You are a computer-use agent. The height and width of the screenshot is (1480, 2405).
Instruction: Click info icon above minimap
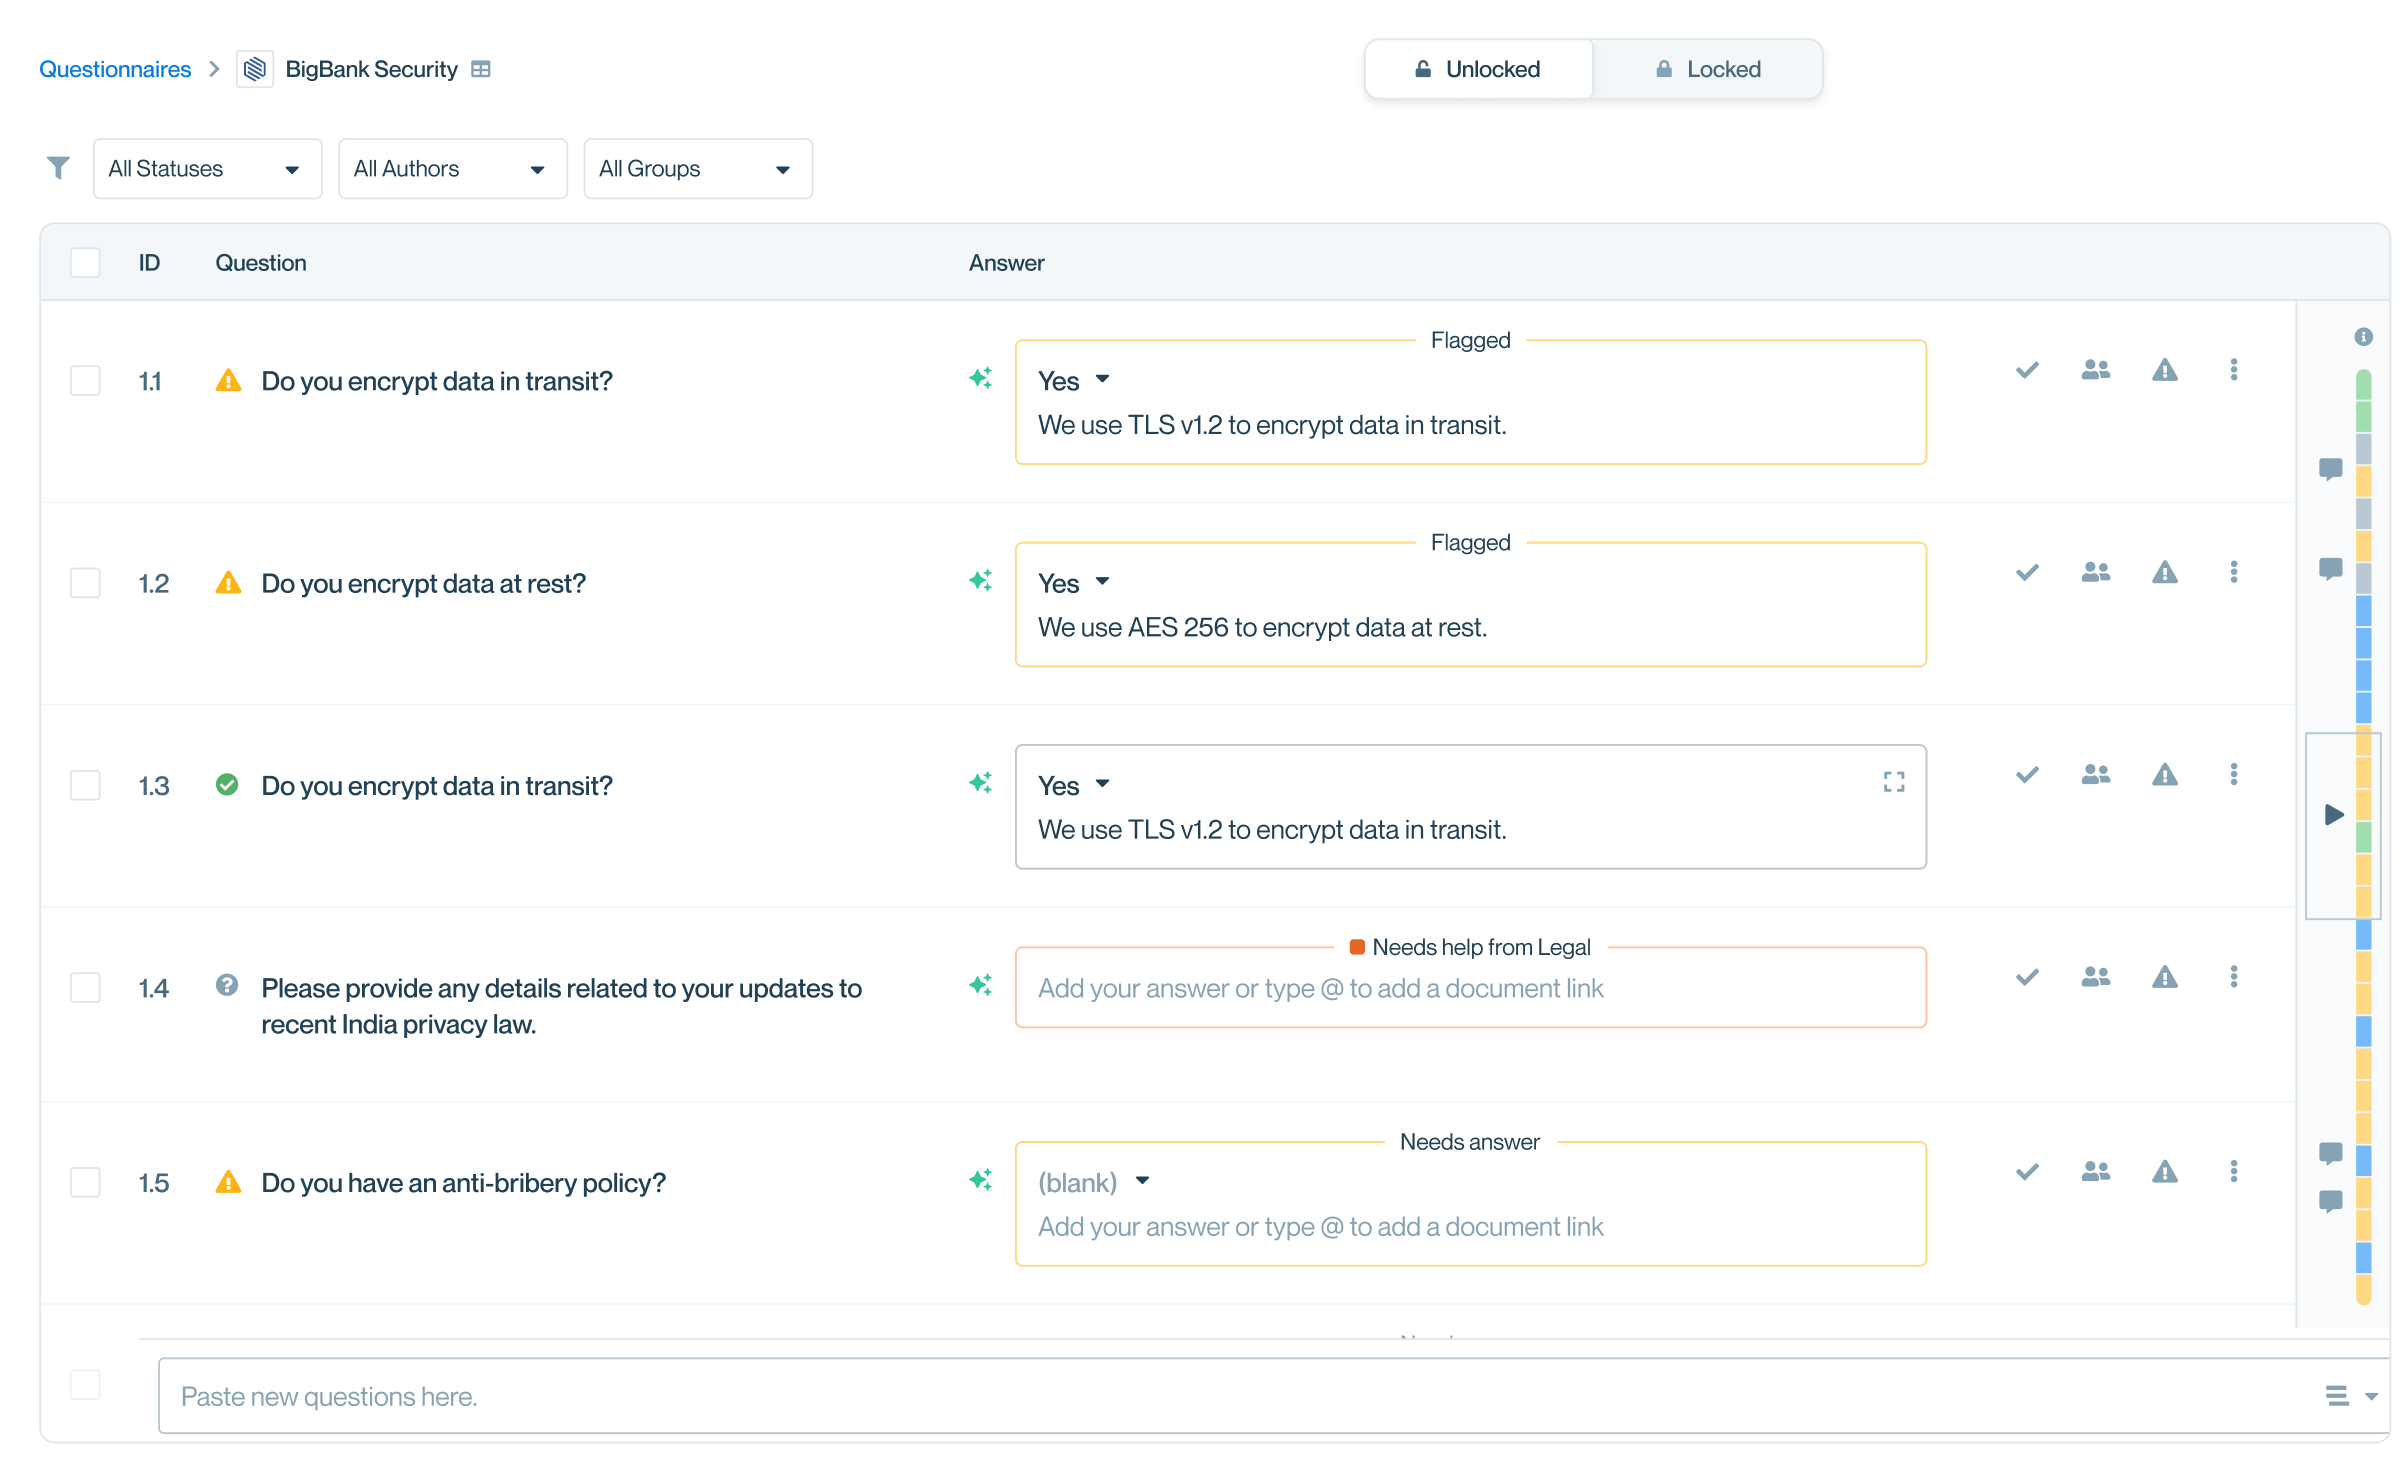[2363, 337]
